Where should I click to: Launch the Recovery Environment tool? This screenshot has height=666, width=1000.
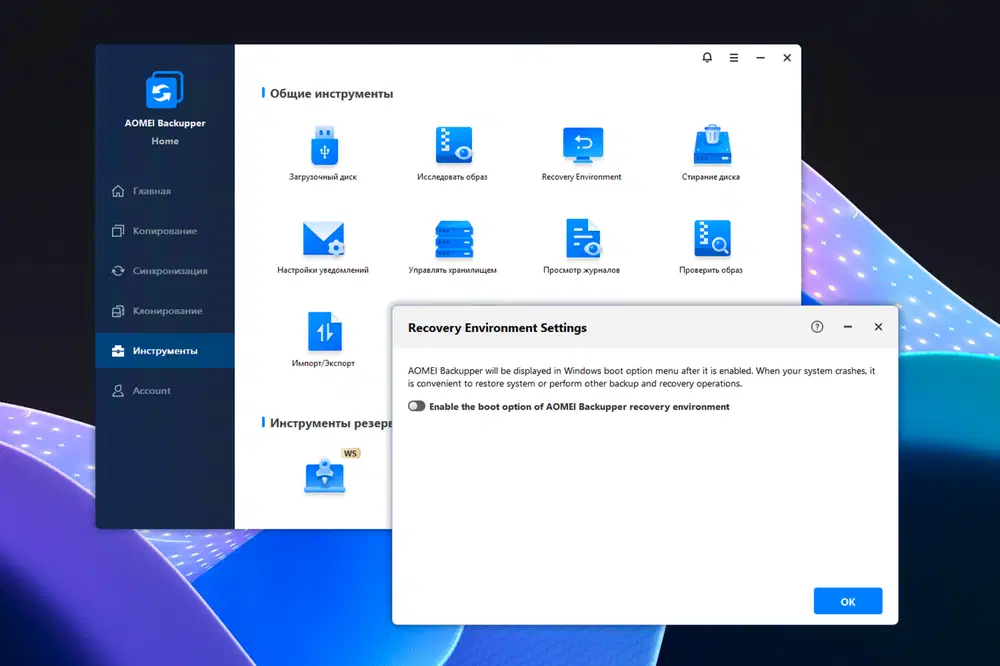pyautogui.click(x=582, y=153)
